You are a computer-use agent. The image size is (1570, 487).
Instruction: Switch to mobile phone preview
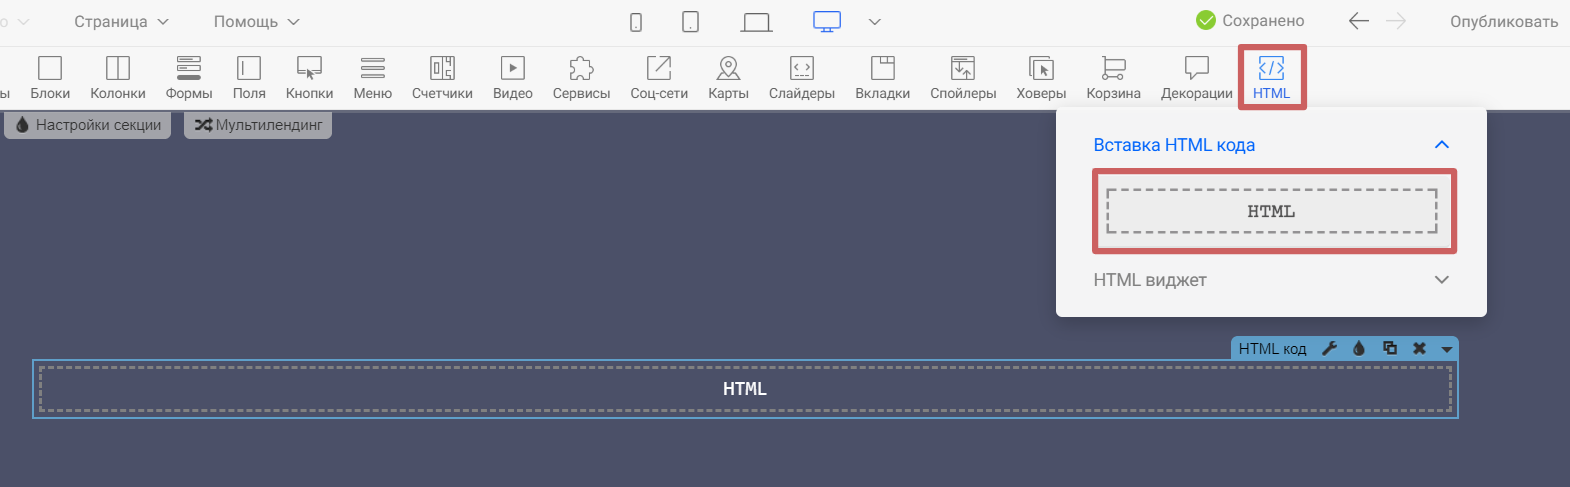(636, 22)
